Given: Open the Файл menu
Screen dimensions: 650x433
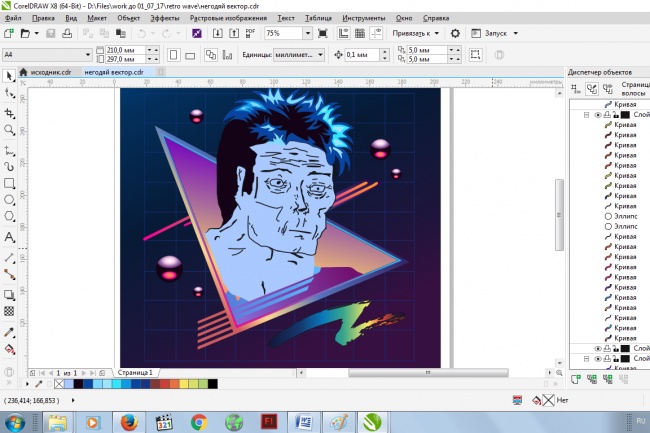Looking at the screenshot, I should coord(13,18).
